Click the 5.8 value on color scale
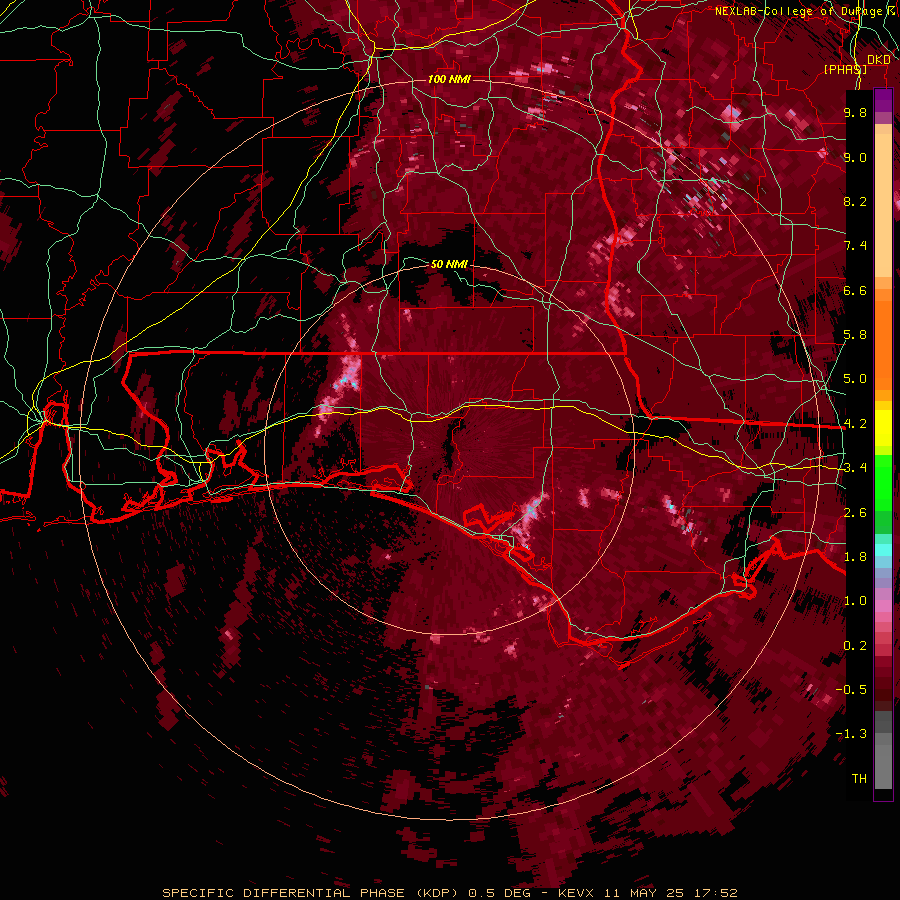The image size is (900, 900). (x=855, y=335)
